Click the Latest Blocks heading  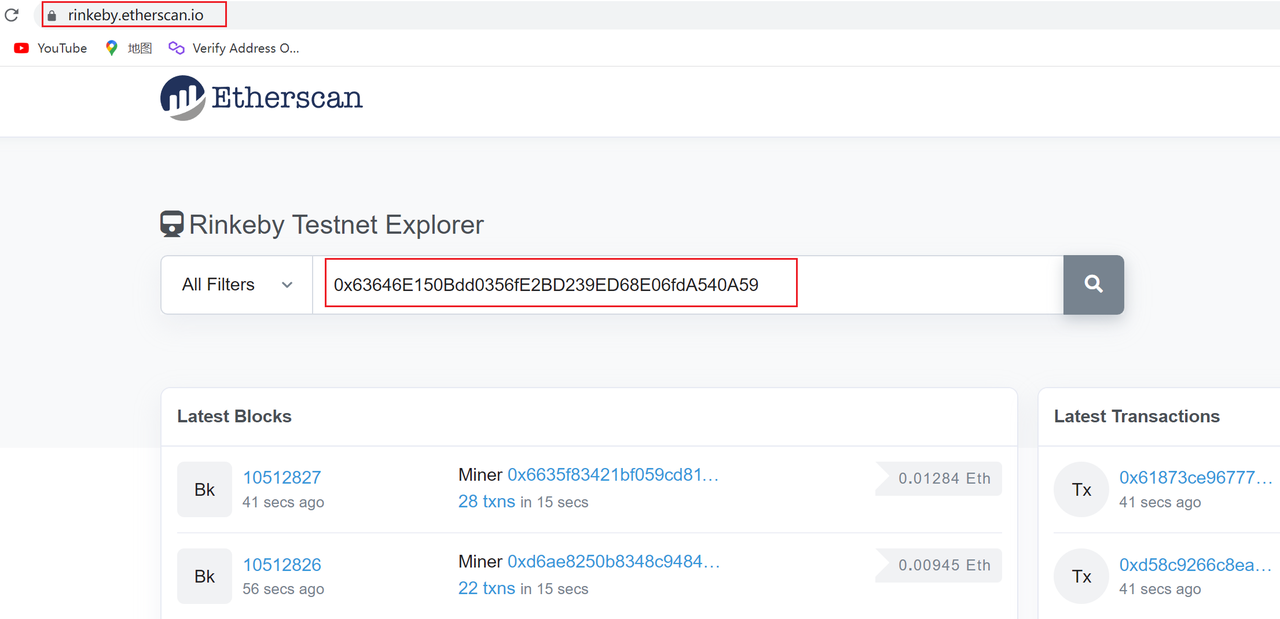pyautogui.click(x=234, y=416)
